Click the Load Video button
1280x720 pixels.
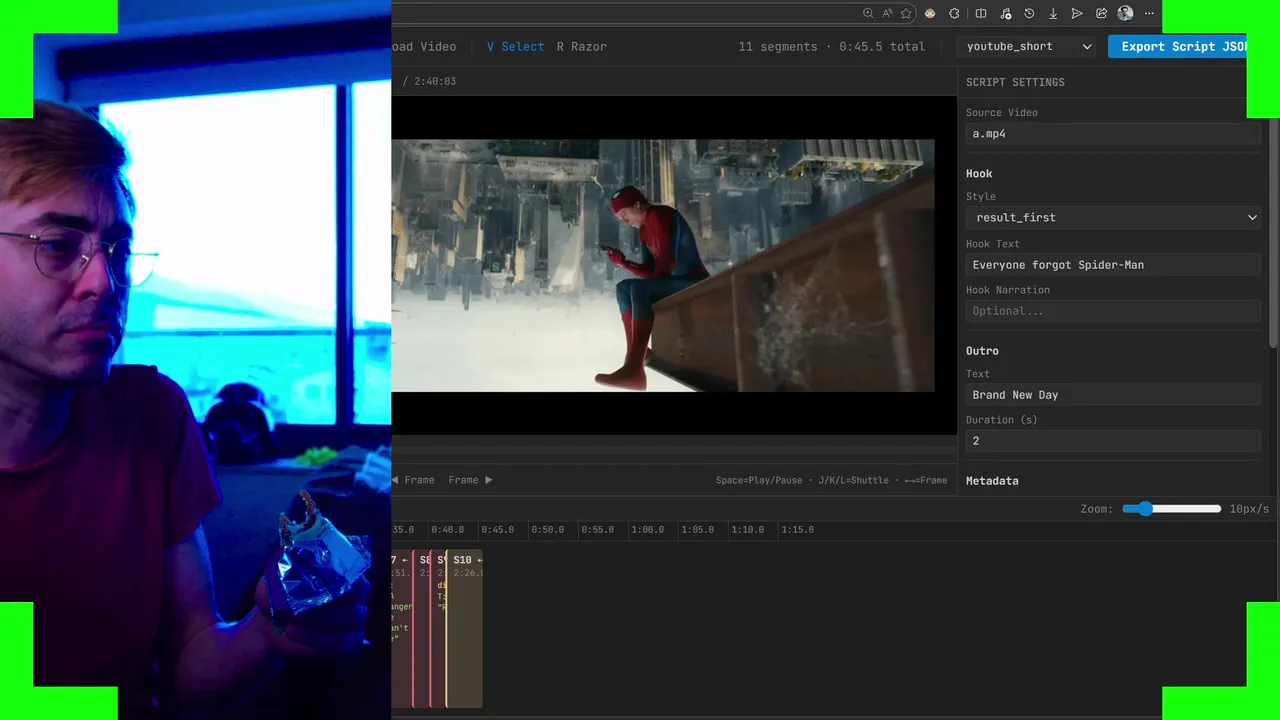(424, 46)
